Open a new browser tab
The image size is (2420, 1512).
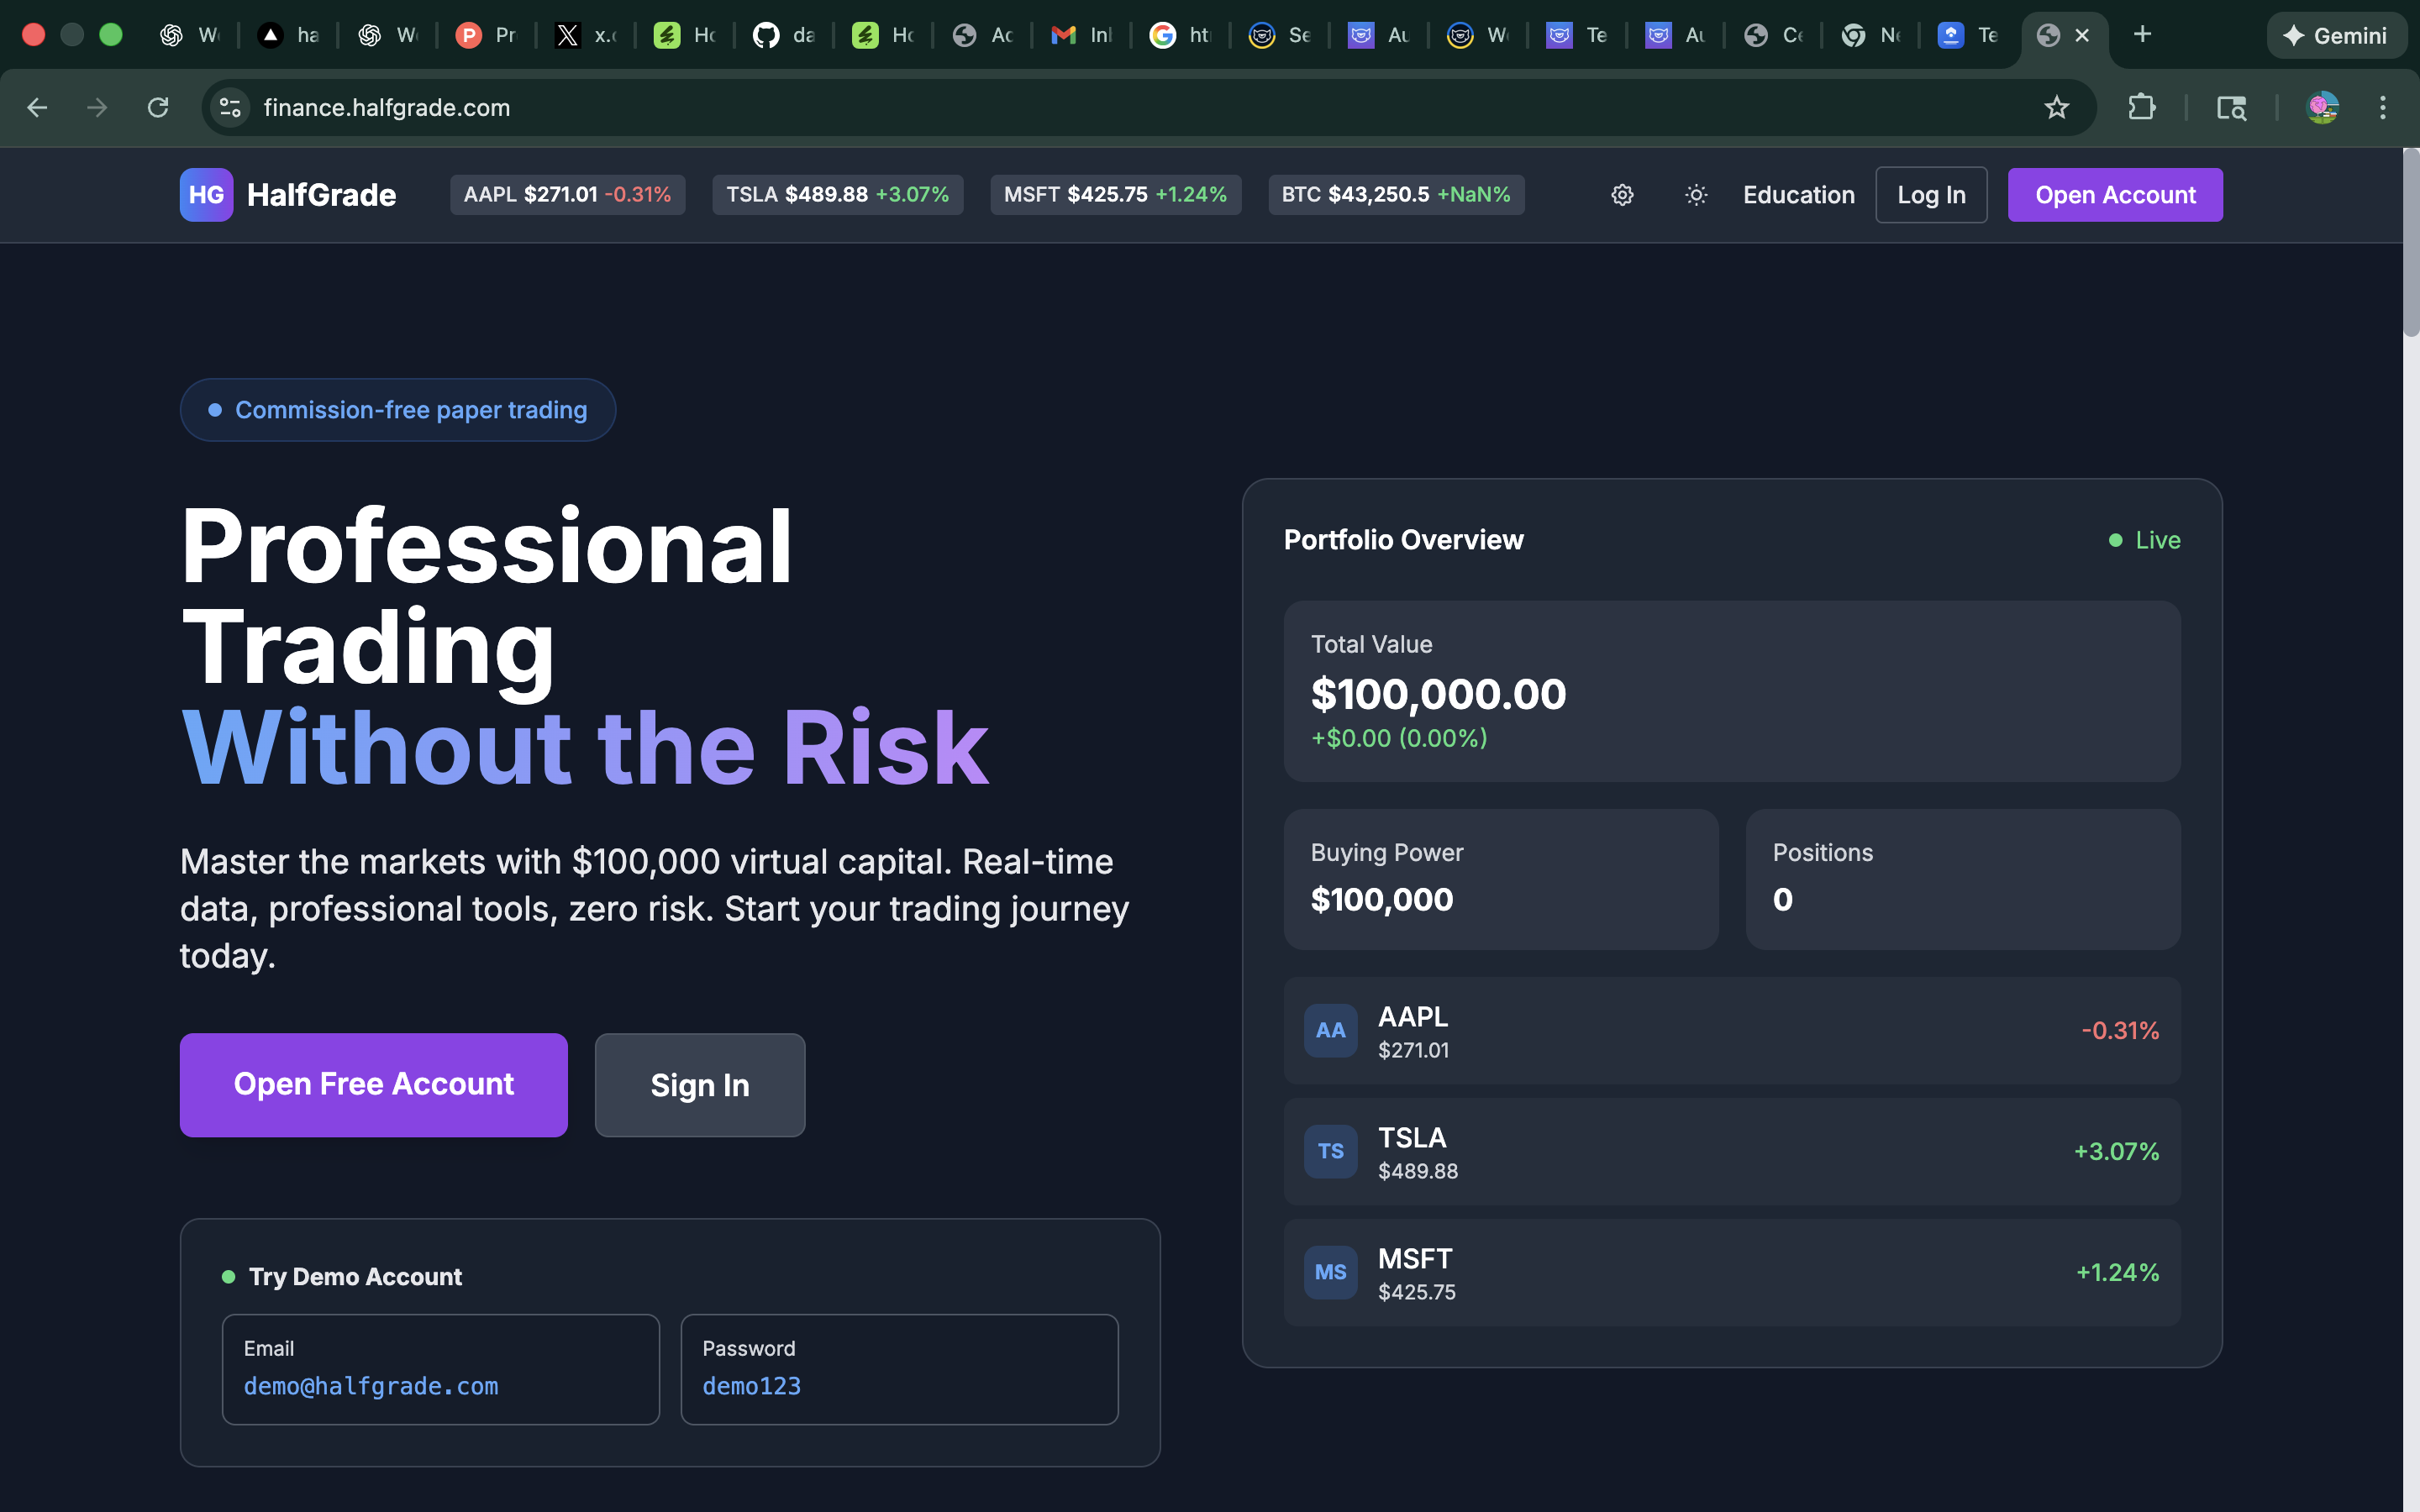coord(2143,34)
